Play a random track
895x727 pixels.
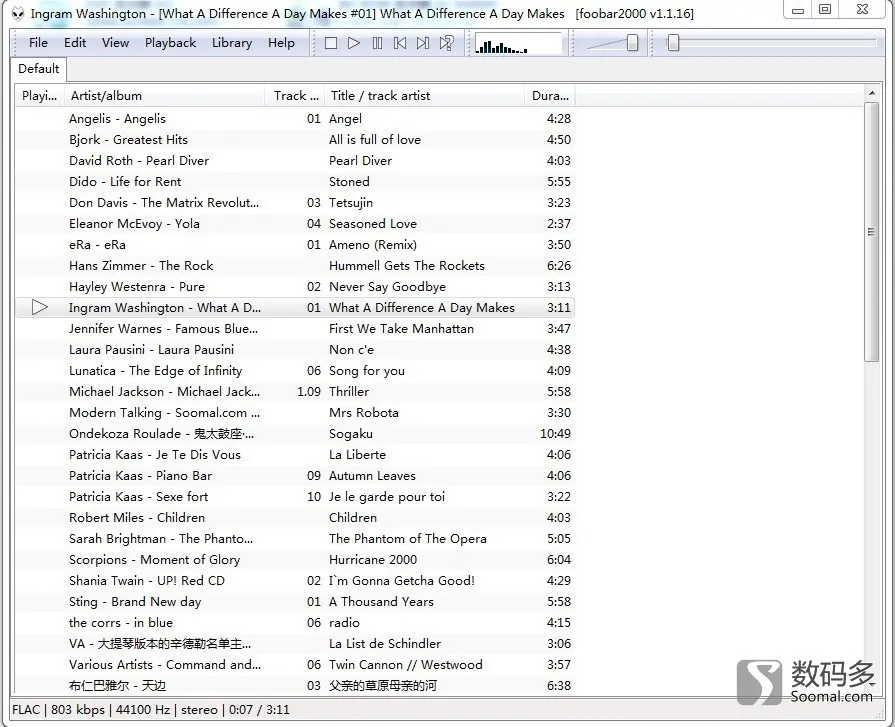[x=446, y=43]
